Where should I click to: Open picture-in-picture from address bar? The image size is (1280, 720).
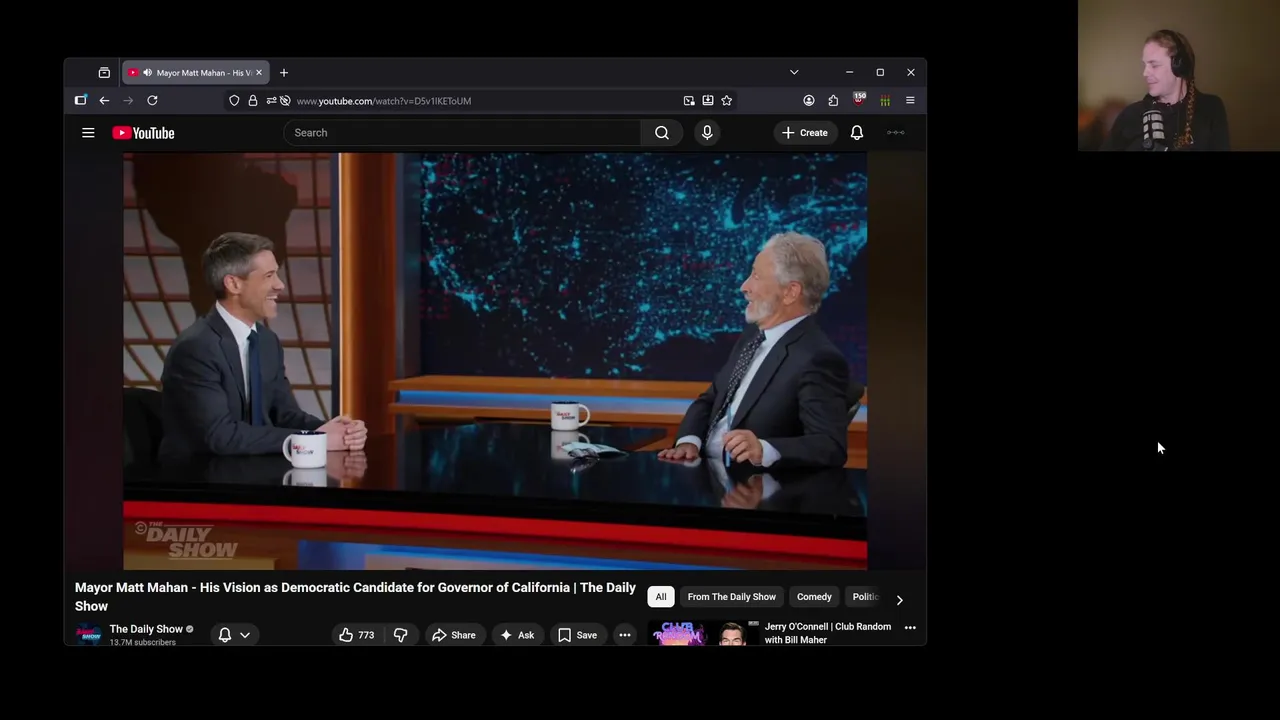[689, 101]
